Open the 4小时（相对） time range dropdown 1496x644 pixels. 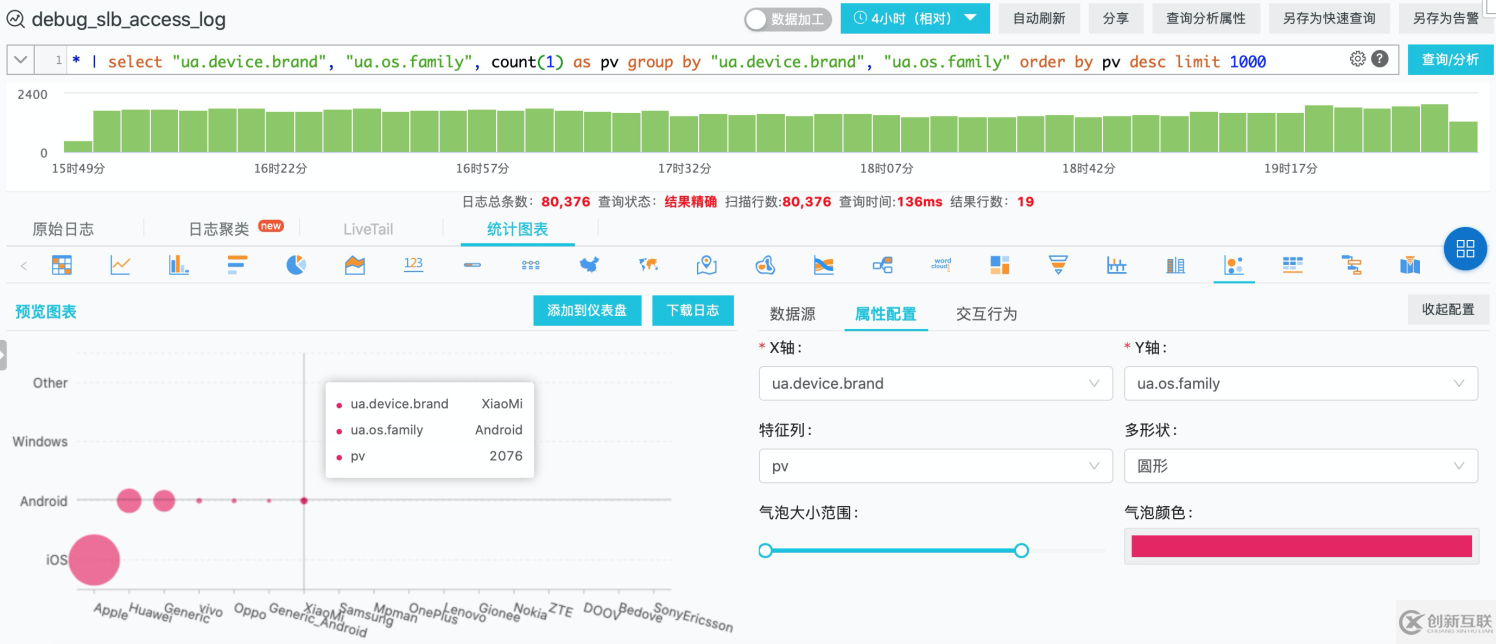pyautogui.click(x=914, y=18)
